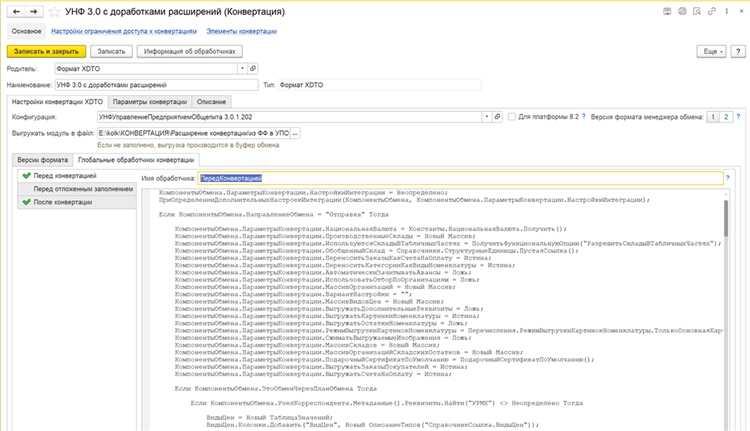Click the second window toolbar icon in the title bar
Image resolution: width=750 pixels, height=431 pixels.
[x=682, y=11]
